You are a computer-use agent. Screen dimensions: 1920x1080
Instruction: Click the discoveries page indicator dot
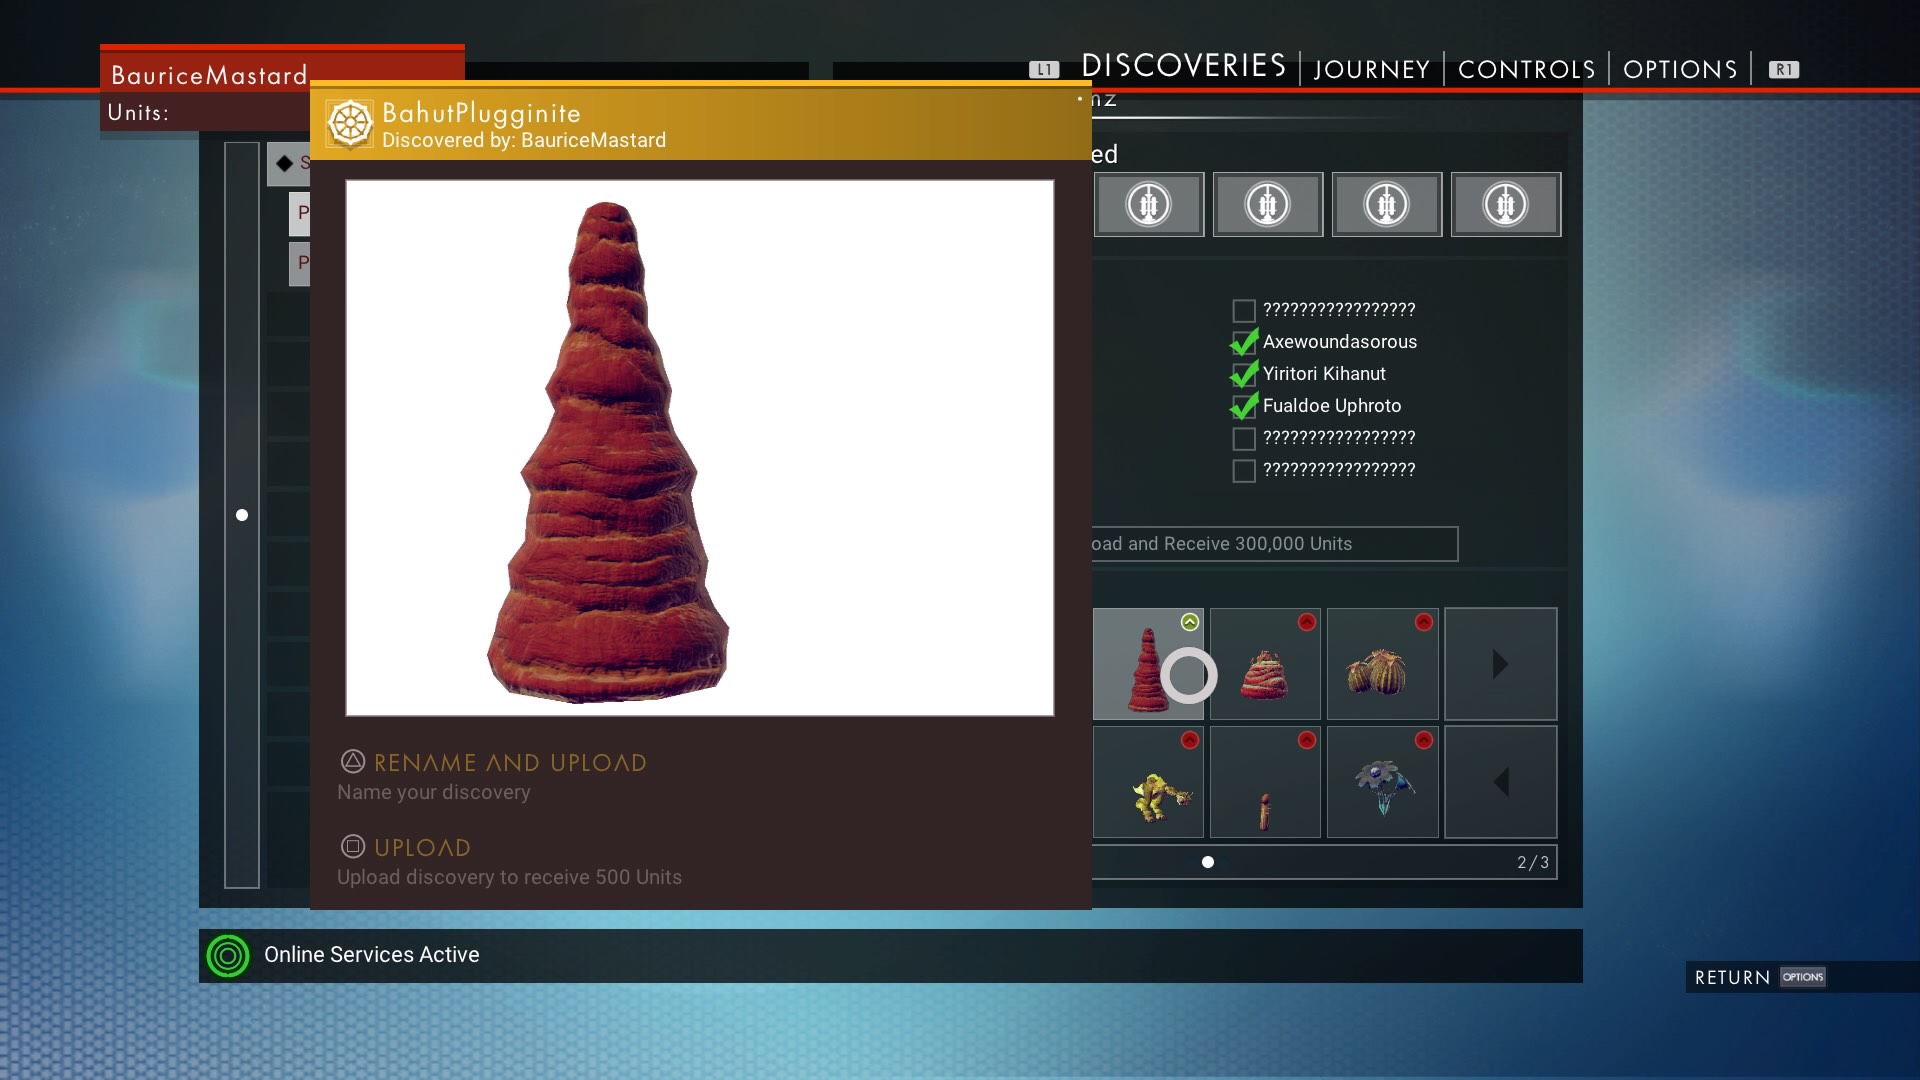click(1208, 862)
